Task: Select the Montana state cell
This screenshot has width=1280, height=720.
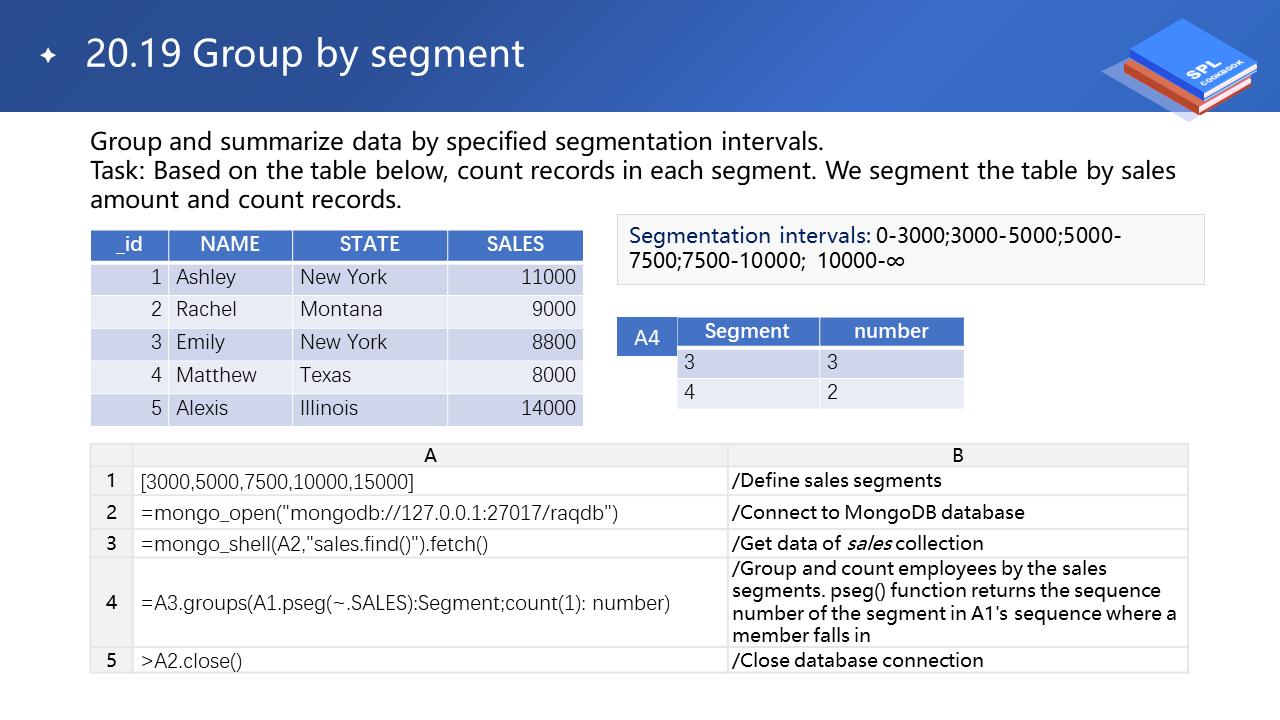Action: point(369,310)
